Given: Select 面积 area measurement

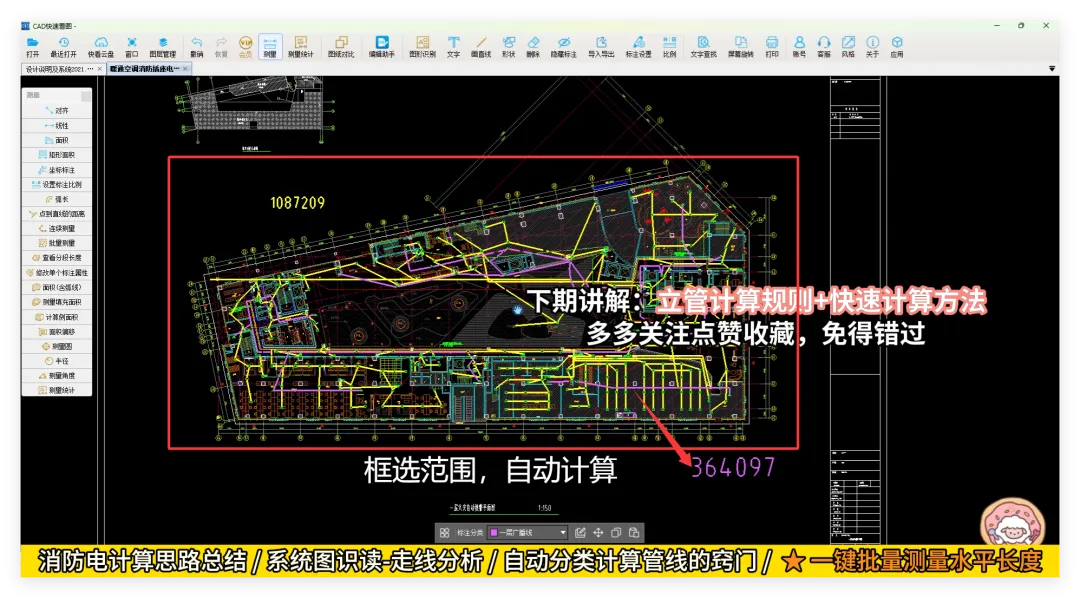Looking at the screenshot, I should tap(56, 141).
